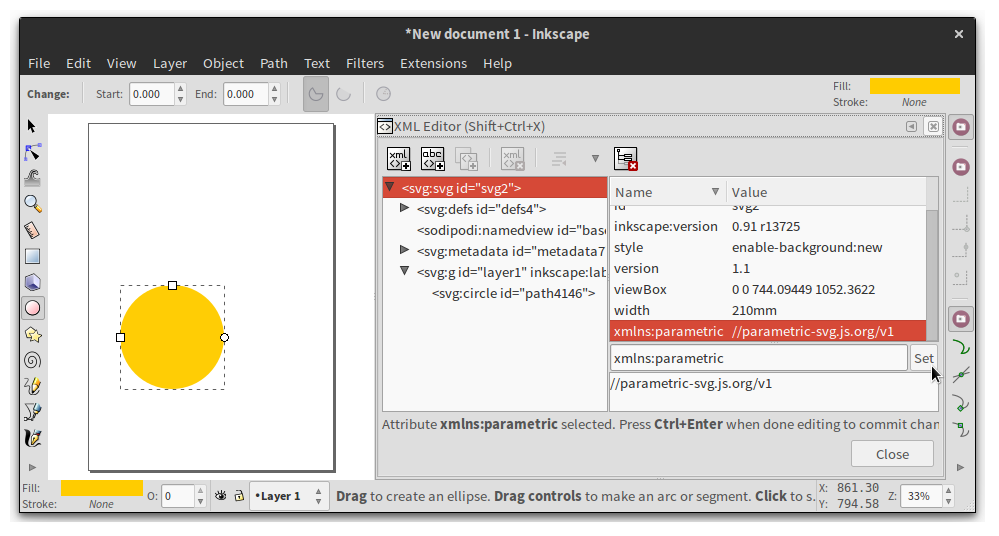Collapse the svg:g id="layer1" node

click(x=404, y=271)
